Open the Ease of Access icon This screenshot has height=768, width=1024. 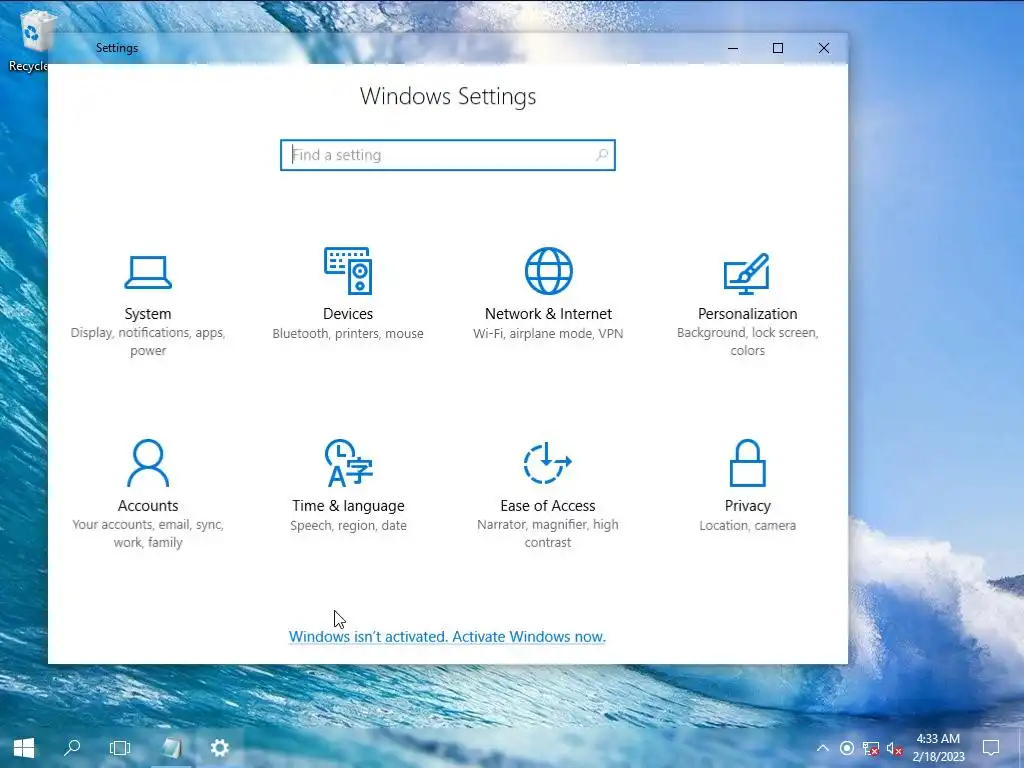tap(547, 463)
